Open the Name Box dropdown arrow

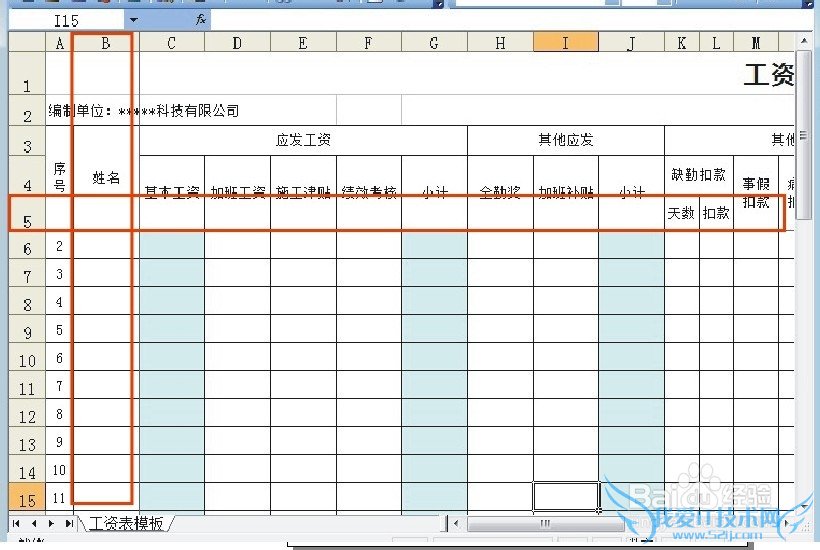pyautogui.click(x=133, y=20)
